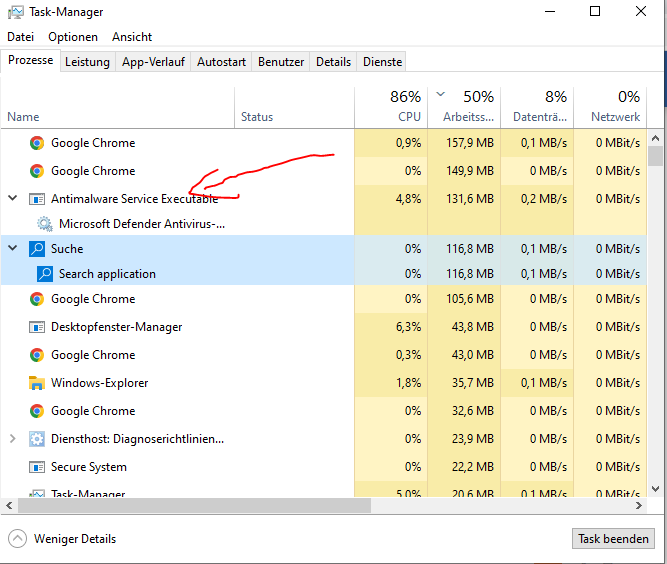Click the Microsoft Defender Antivirus gear icon
Image resolution: width=667 pixels, height=564 pixels.
tap(45, 224)
